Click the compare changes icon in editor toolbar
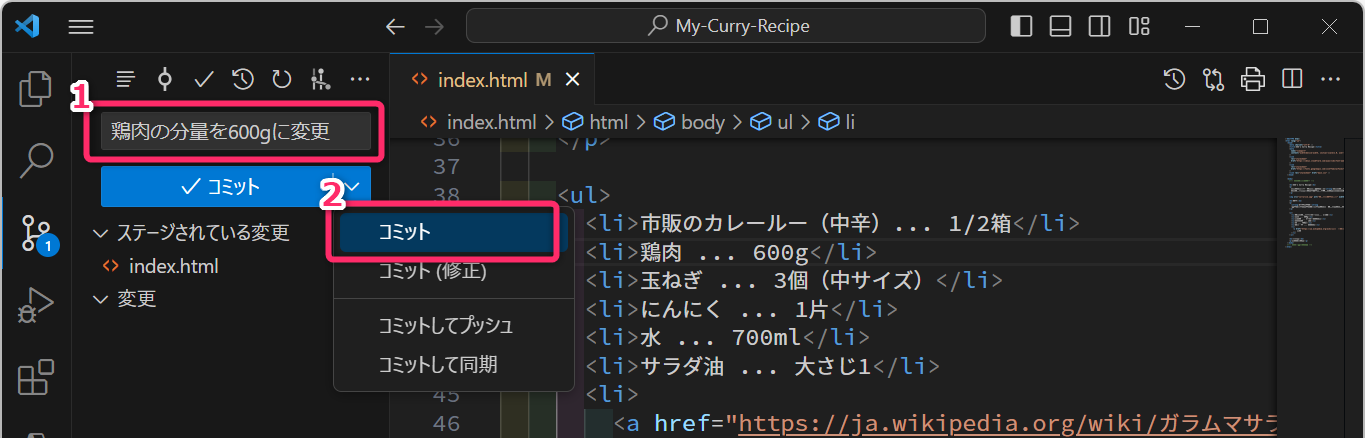1365x438 pixels. click(1214, 79)
